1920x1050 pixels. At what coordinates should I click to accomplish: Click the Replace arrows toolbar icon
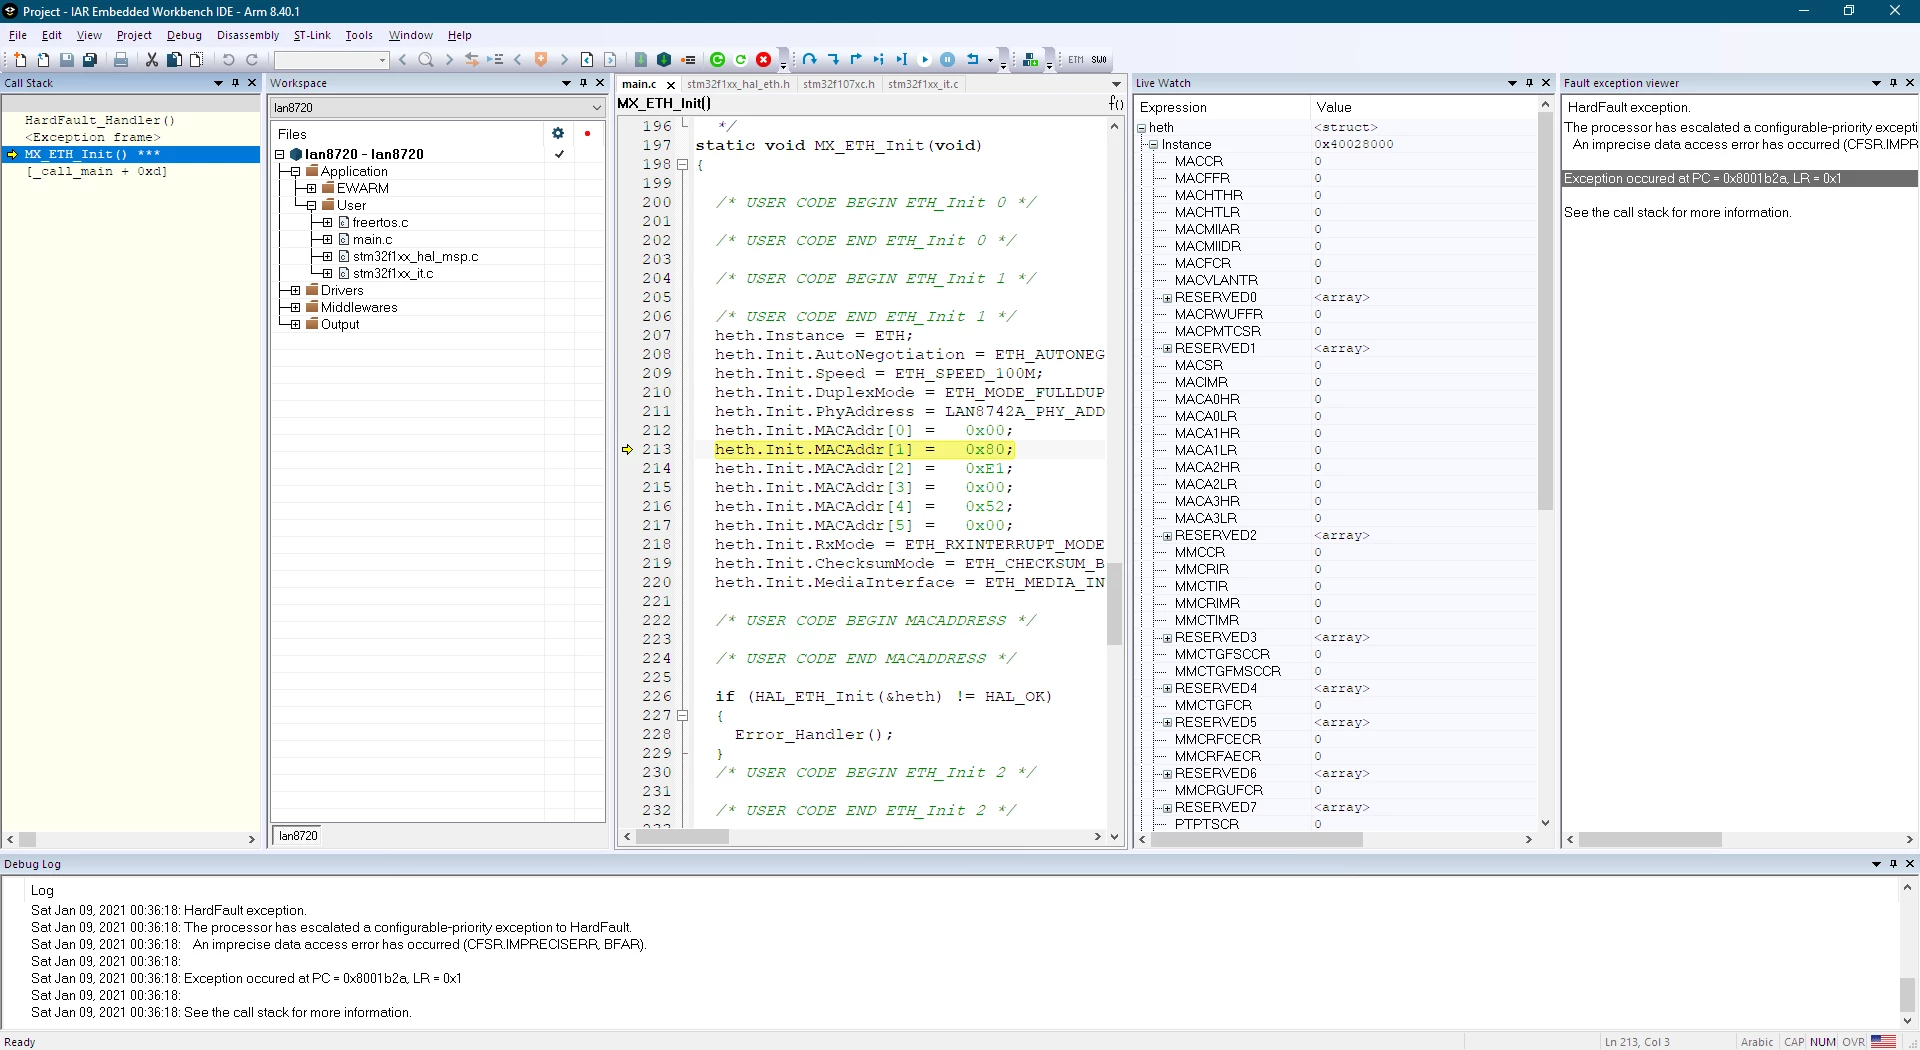[x=472, y=60]
